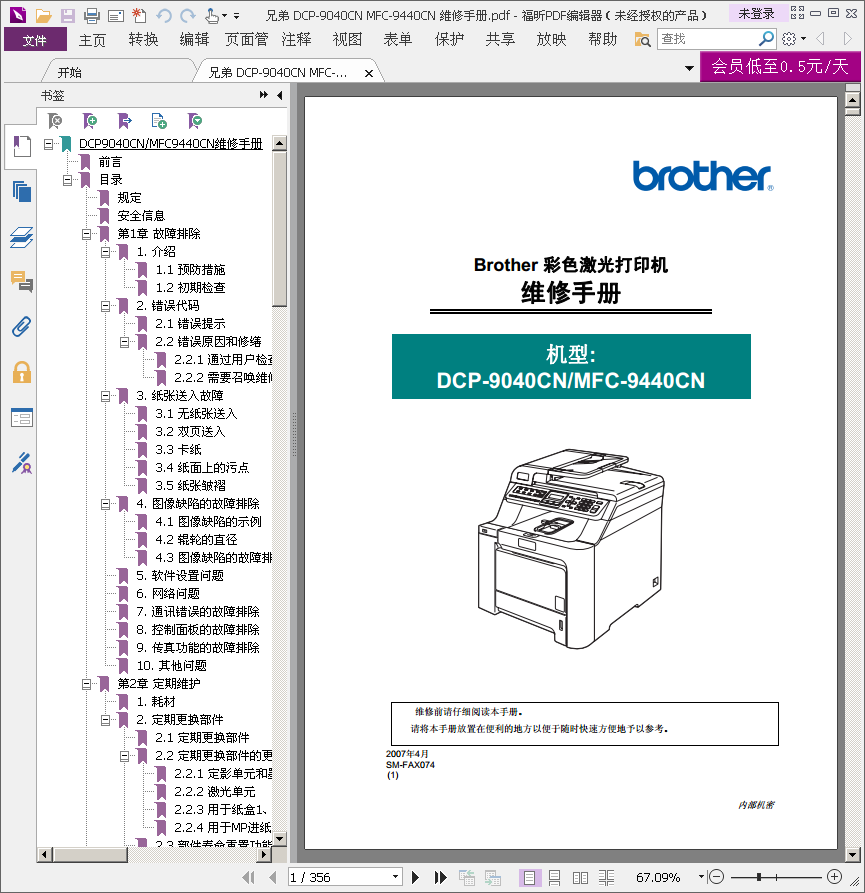Screen dimensions: 865x893
Task: Collapse the 1. 介绍 bookmark node
Action: click(x=105, y=252)
